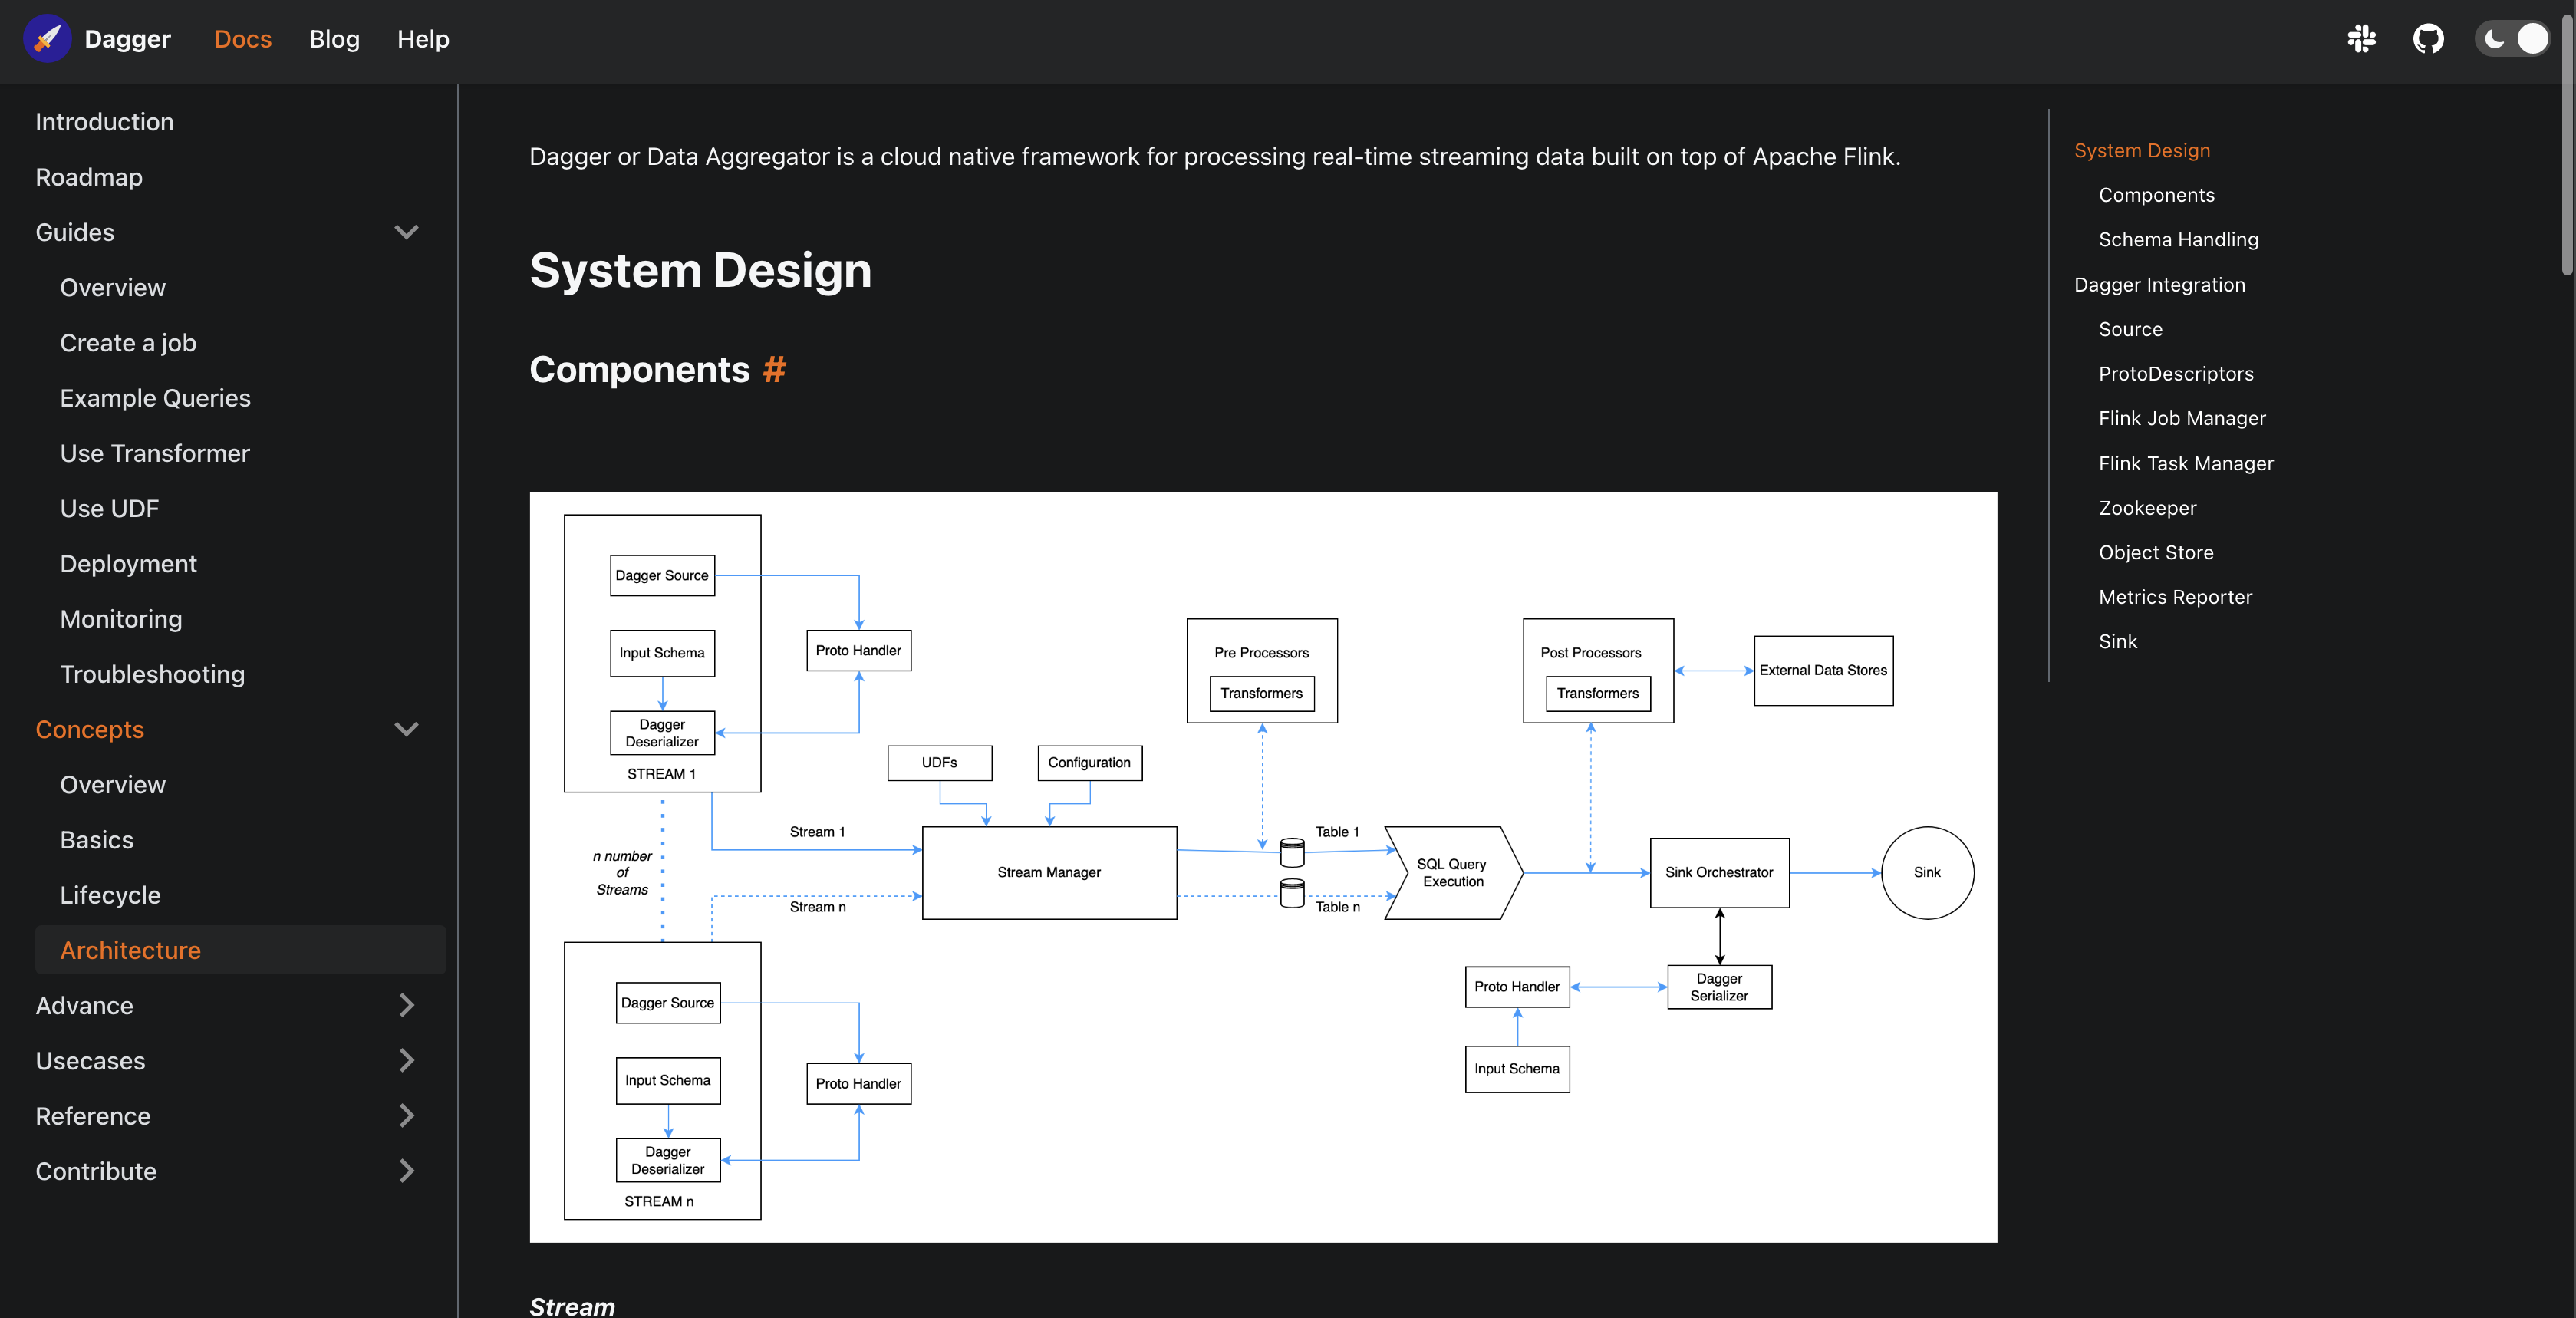The image size is (2576, 1318).
Task: Select Lifecycle in Concepts sidebar
Action: pyautogui.click(x=110, y=895)
